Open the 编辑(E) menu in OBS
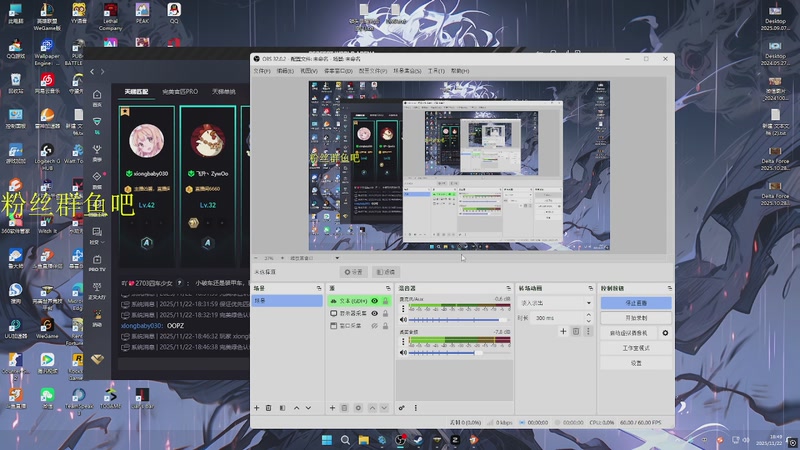This screenshot has width=800, height=450. pos(285,71)
